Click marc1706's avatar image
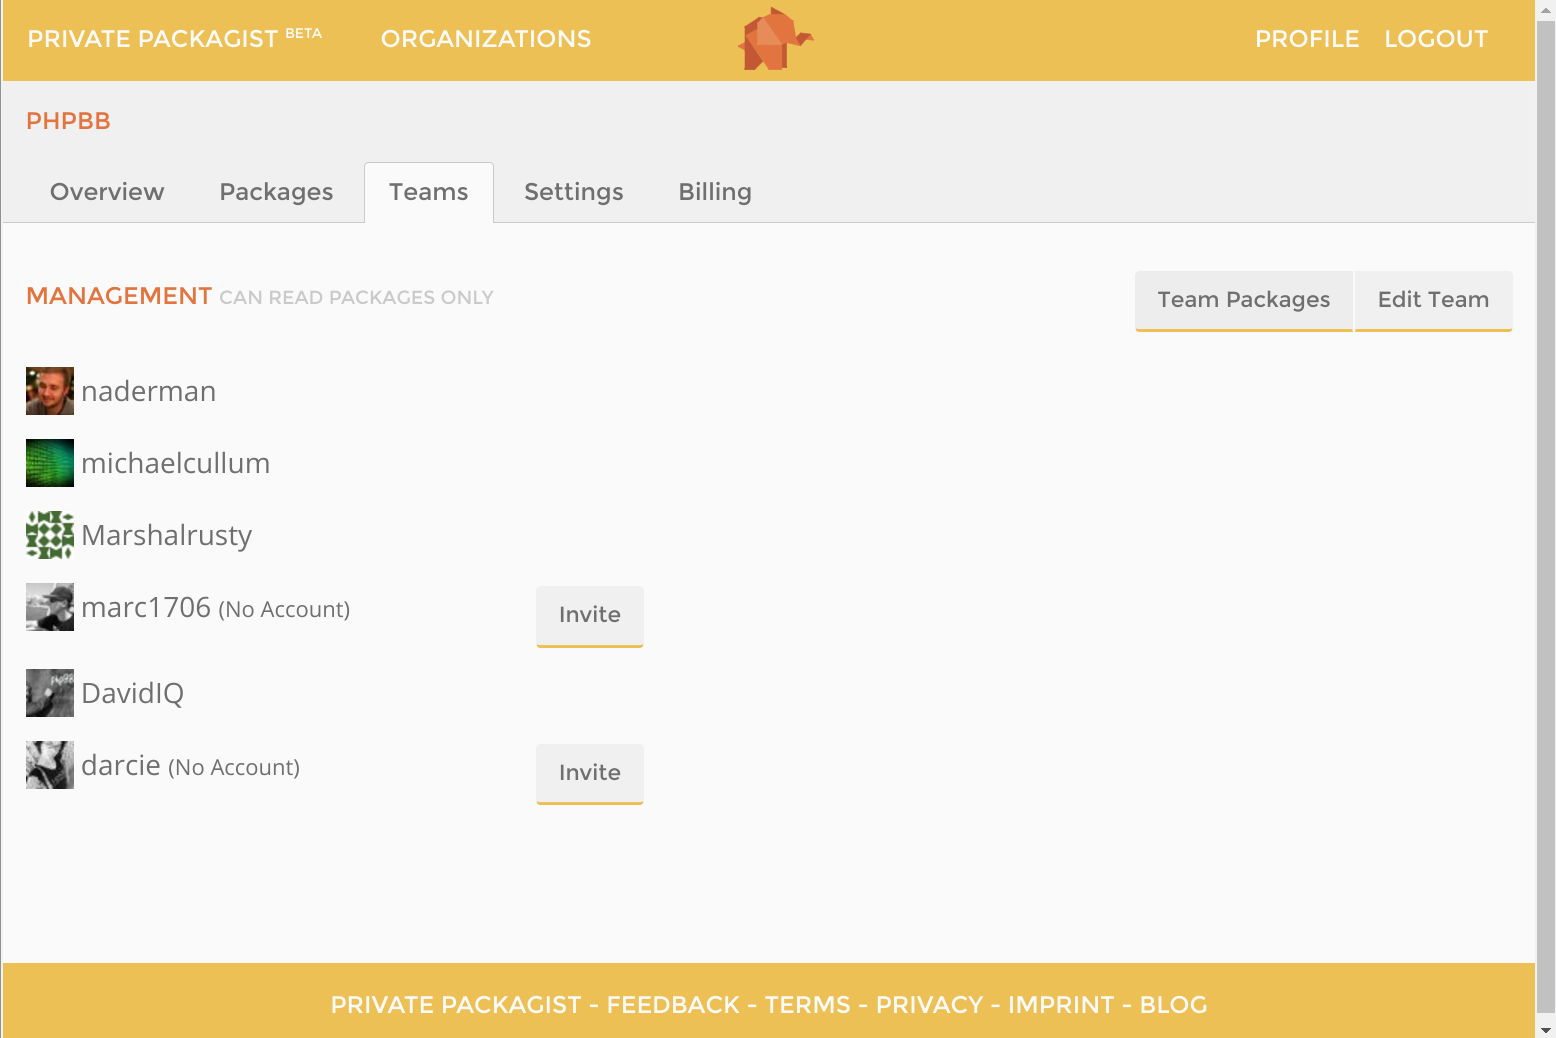 tap(50, 607)
